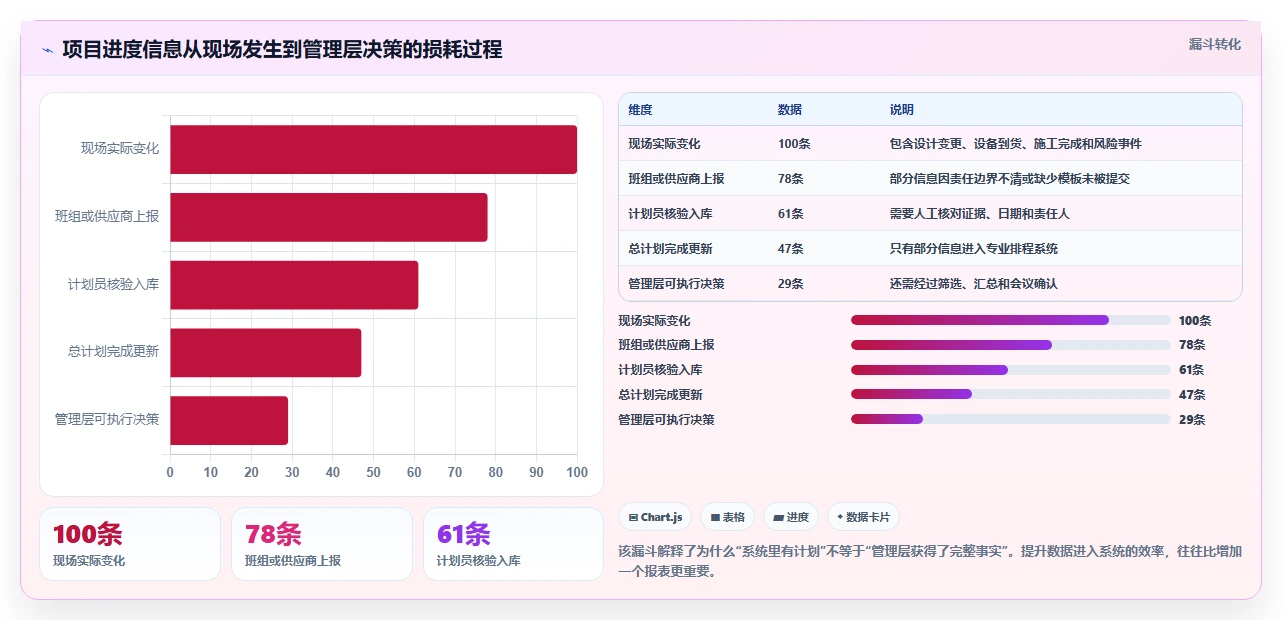Viewport: 1282px width, 620px height.
Task: Click the 管理层可执行决策 chart bar
Action: [229, 420]
